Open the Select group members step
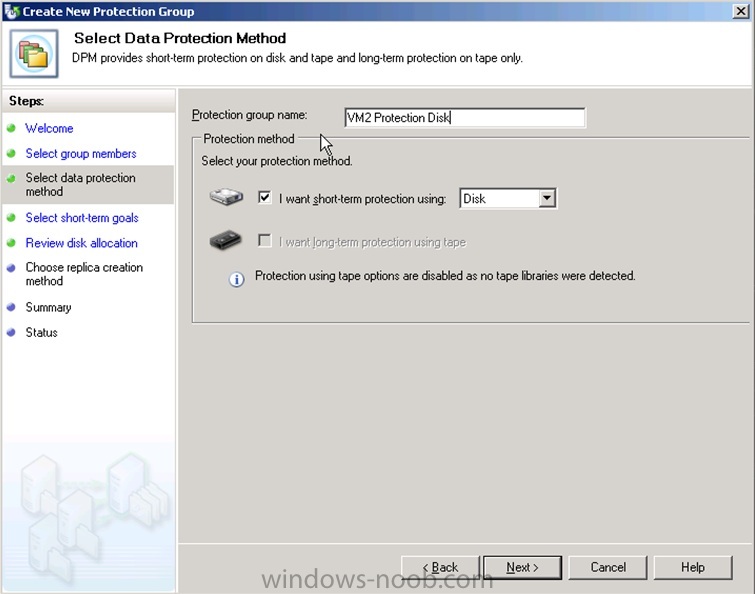The image size is (755, 594). pyautogui.click(x=81, y=154)
